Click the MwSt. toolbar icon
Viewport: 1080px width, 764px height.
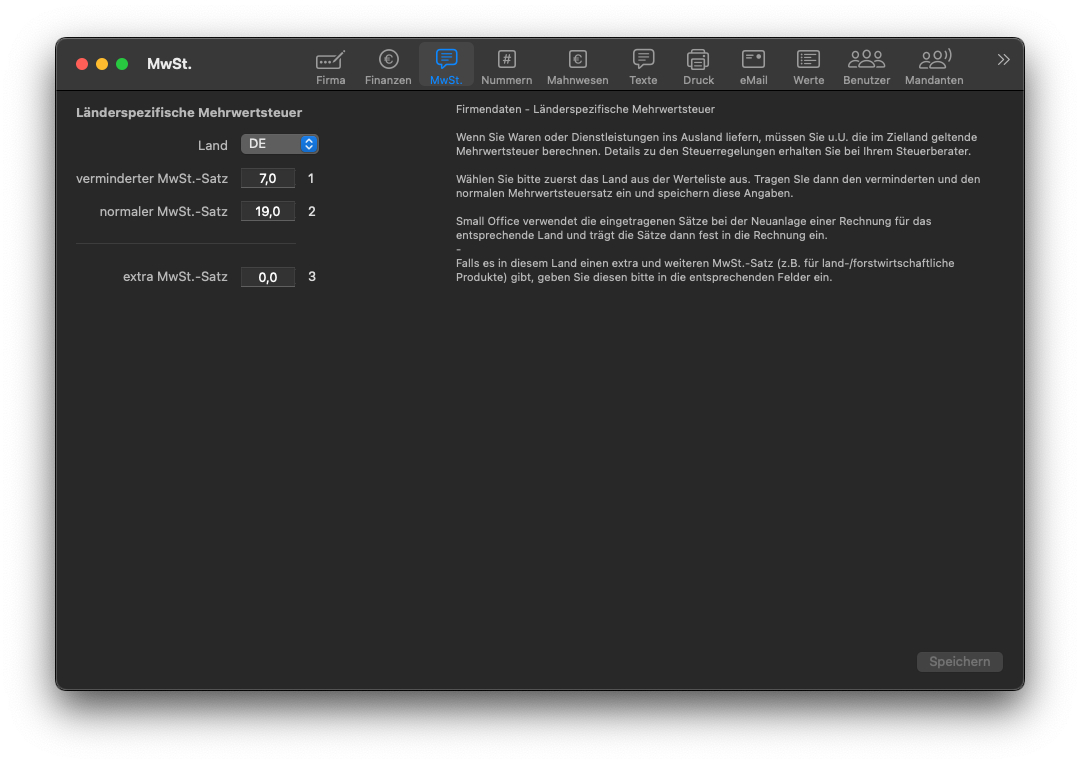(446, 60)
